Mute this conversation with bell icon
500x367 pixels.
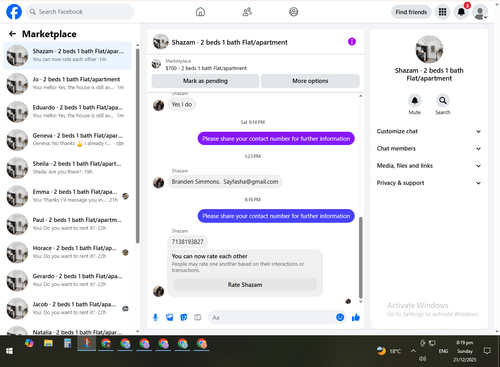pos(415,100)
